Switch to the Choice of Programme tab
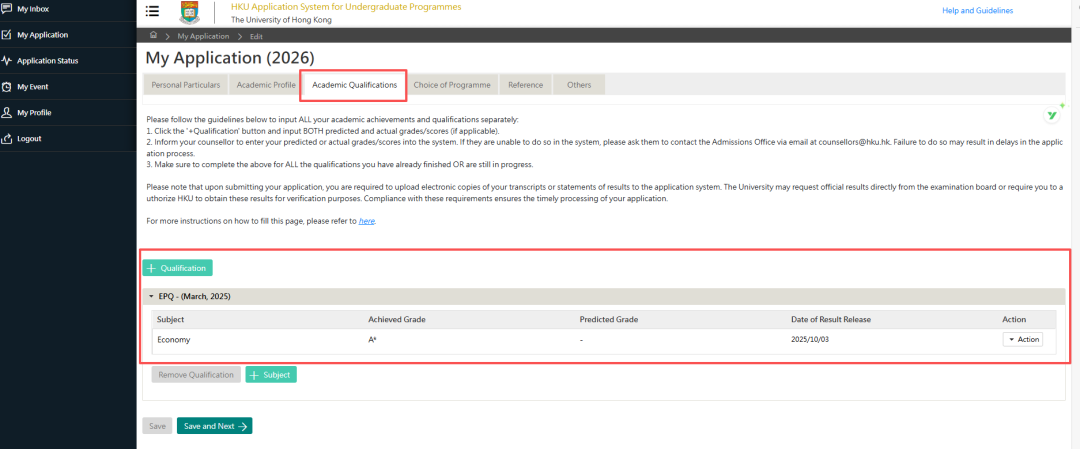 451,85
